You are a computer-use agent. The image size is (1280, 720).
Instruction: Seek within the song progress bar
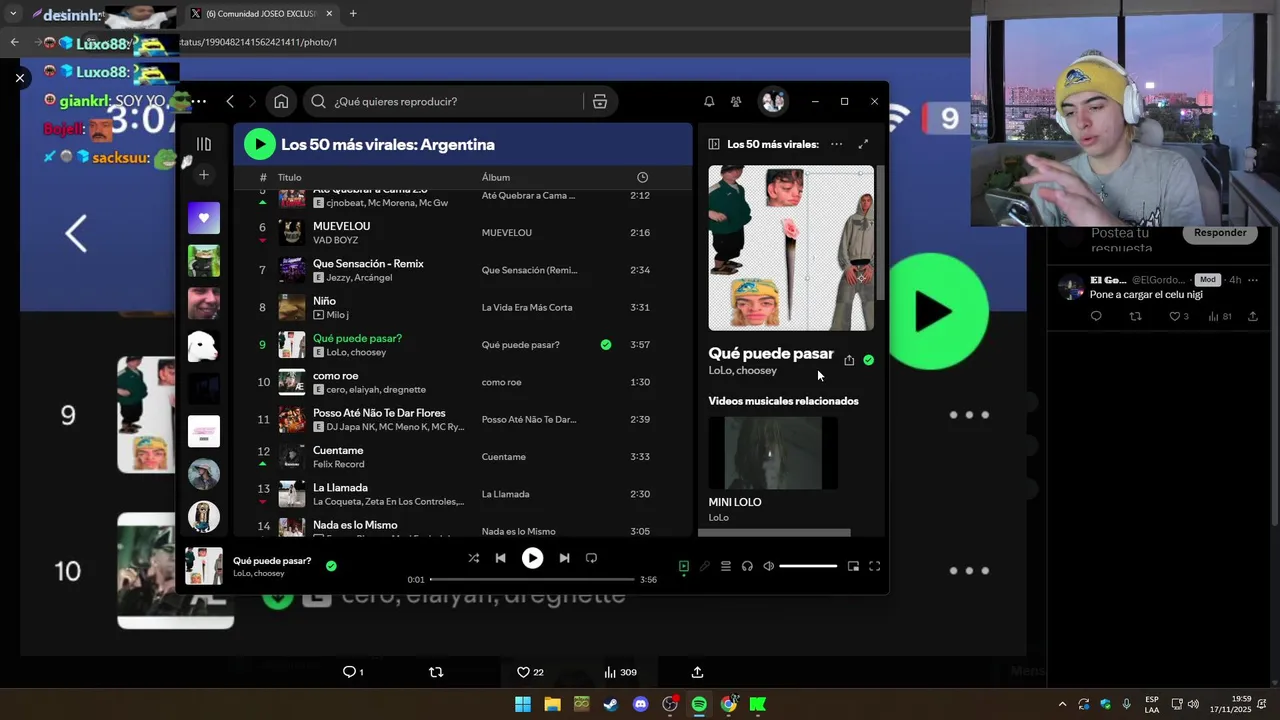(532, 579)
